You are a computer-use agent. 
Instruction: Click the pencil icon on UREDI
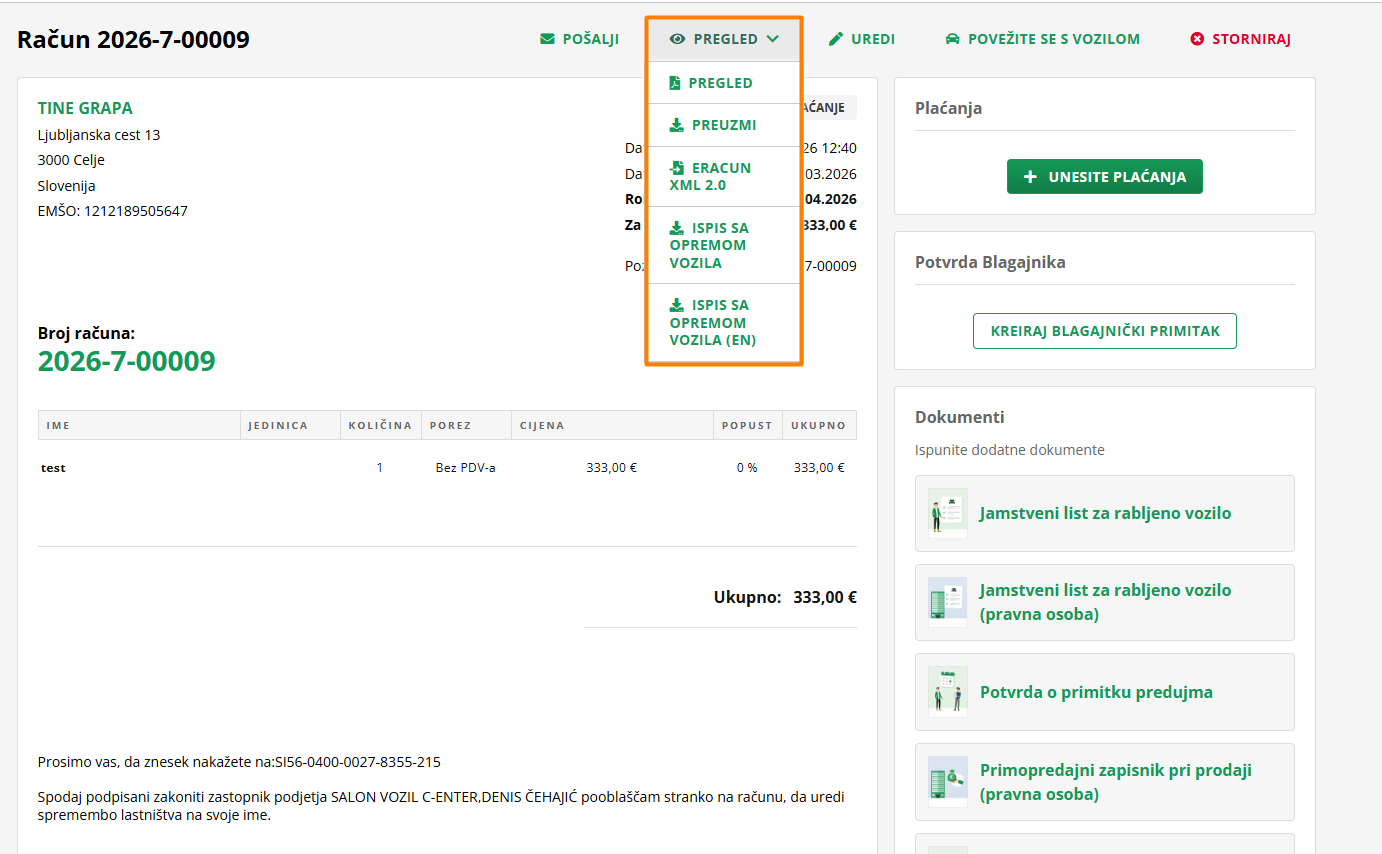[836, 39]
